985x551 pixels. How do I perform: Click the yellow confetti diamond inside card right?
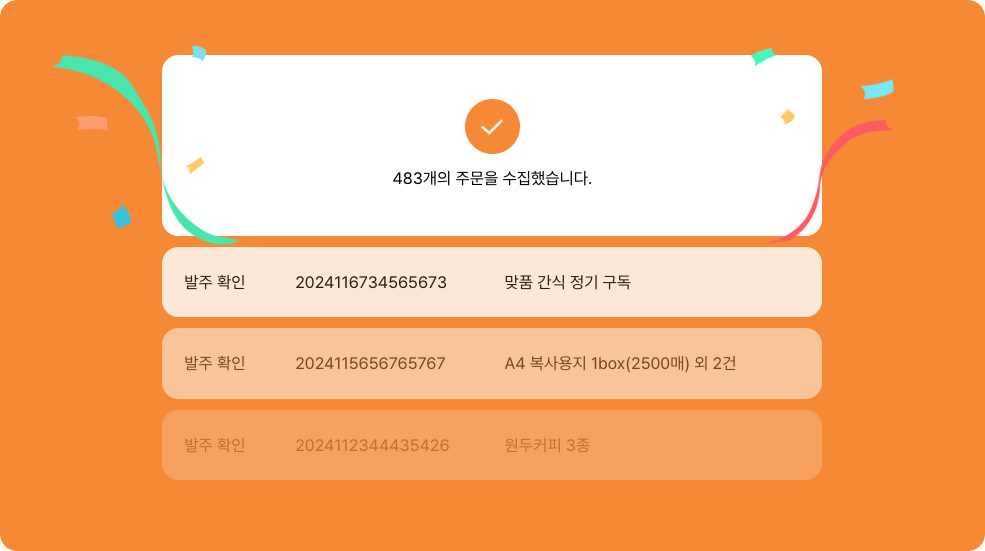[x=788, y=117]
